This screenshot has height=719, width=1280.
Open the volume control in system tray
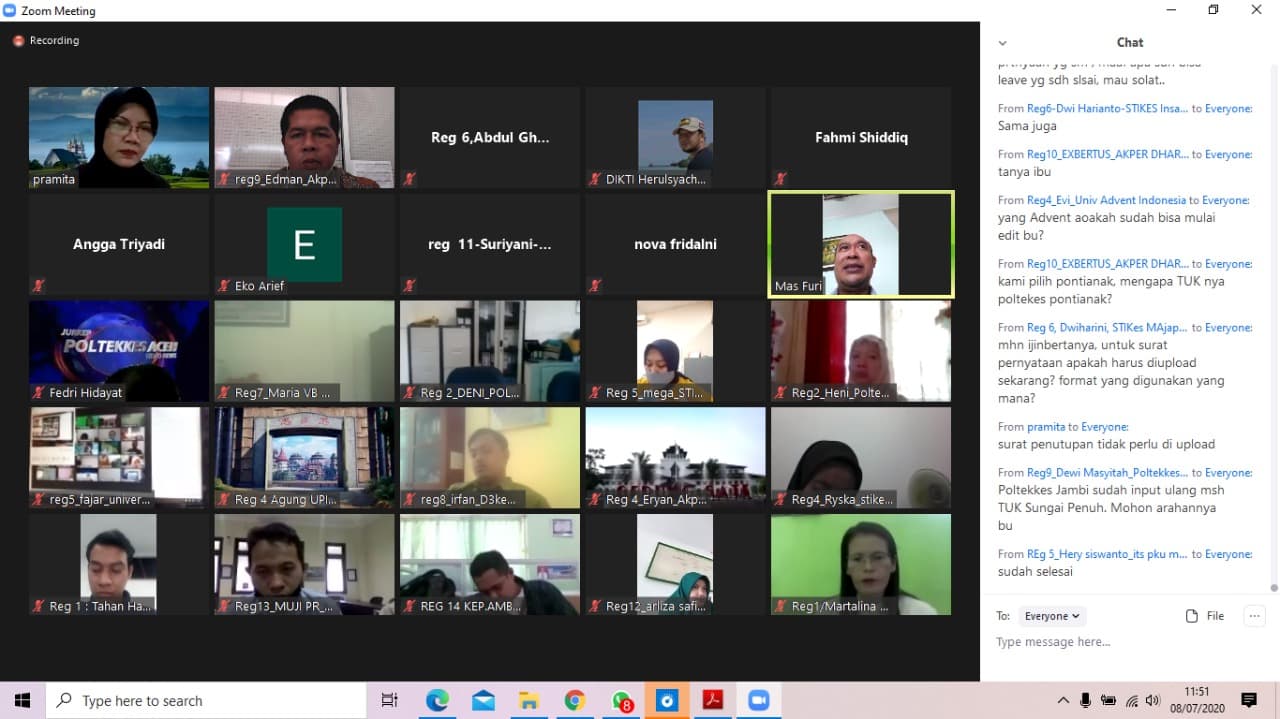(1153, 701)
